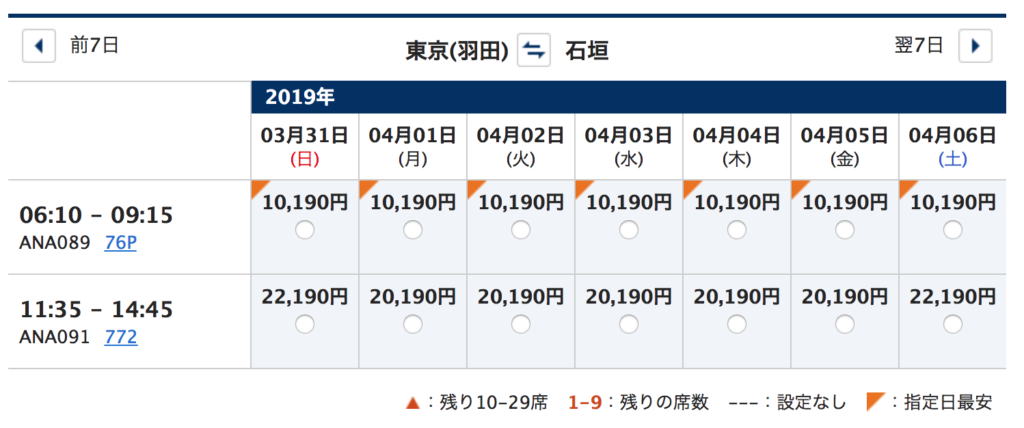The height and width of the screenshot is (428, 1024).
Task: Select 22,190円 fare for ANA091 on 03月31日
Action: pyautogui.click(x=305, y=324)
